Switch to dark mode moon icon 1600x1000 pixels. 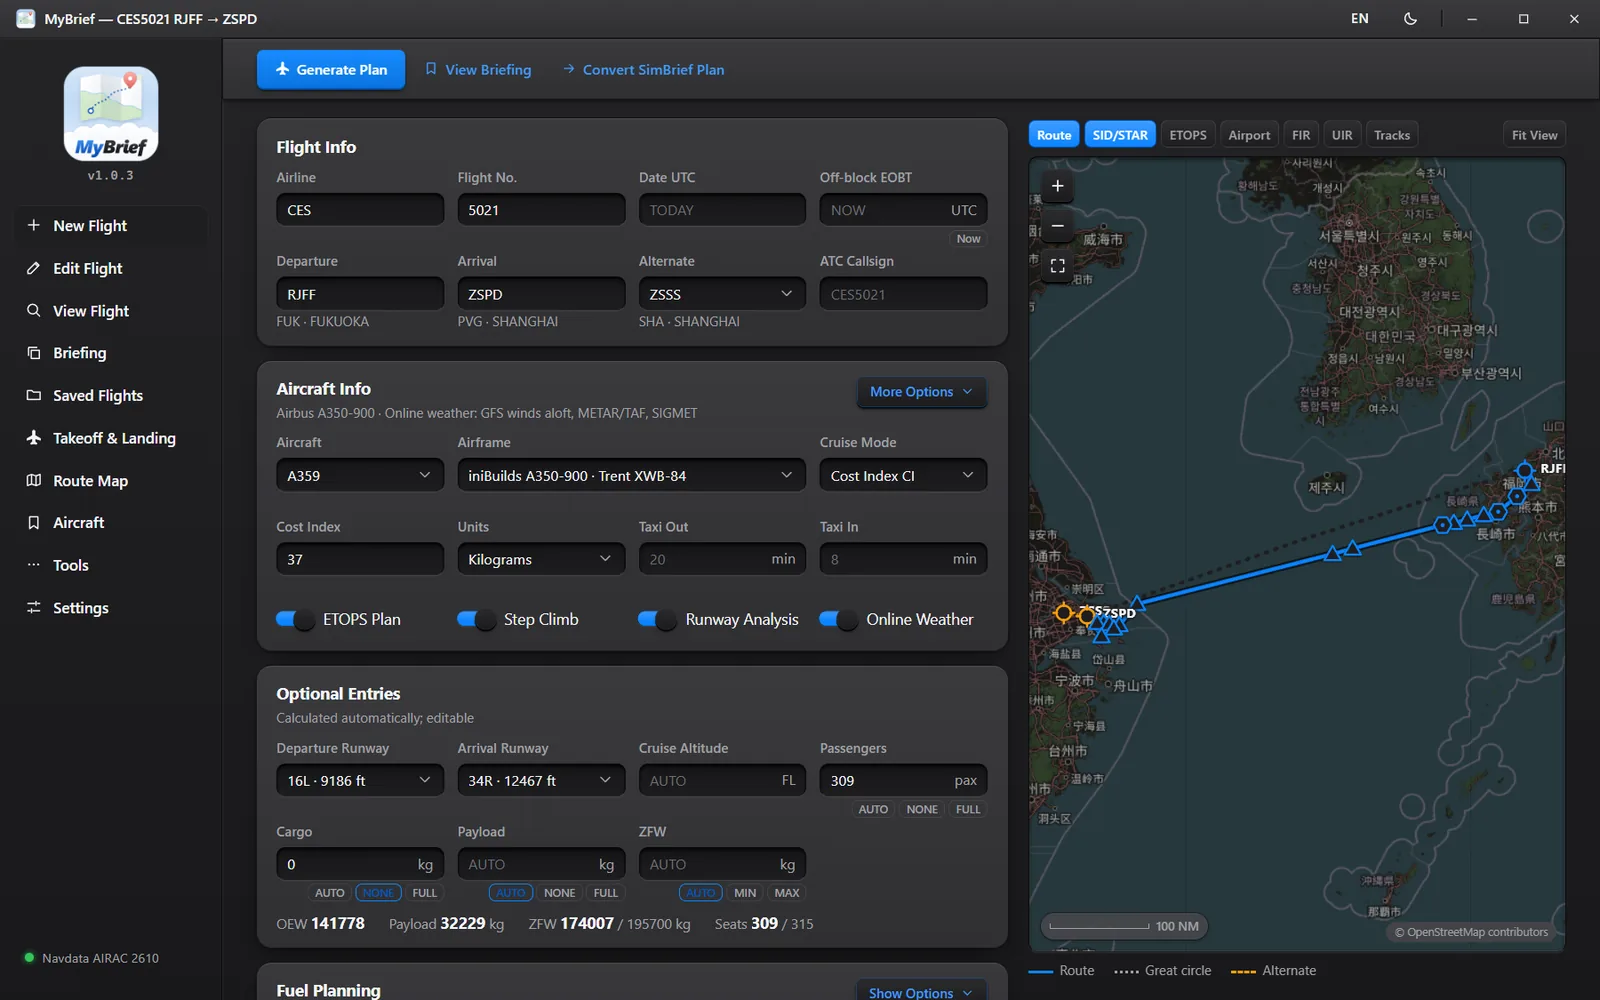click(x=1410, y=19)
